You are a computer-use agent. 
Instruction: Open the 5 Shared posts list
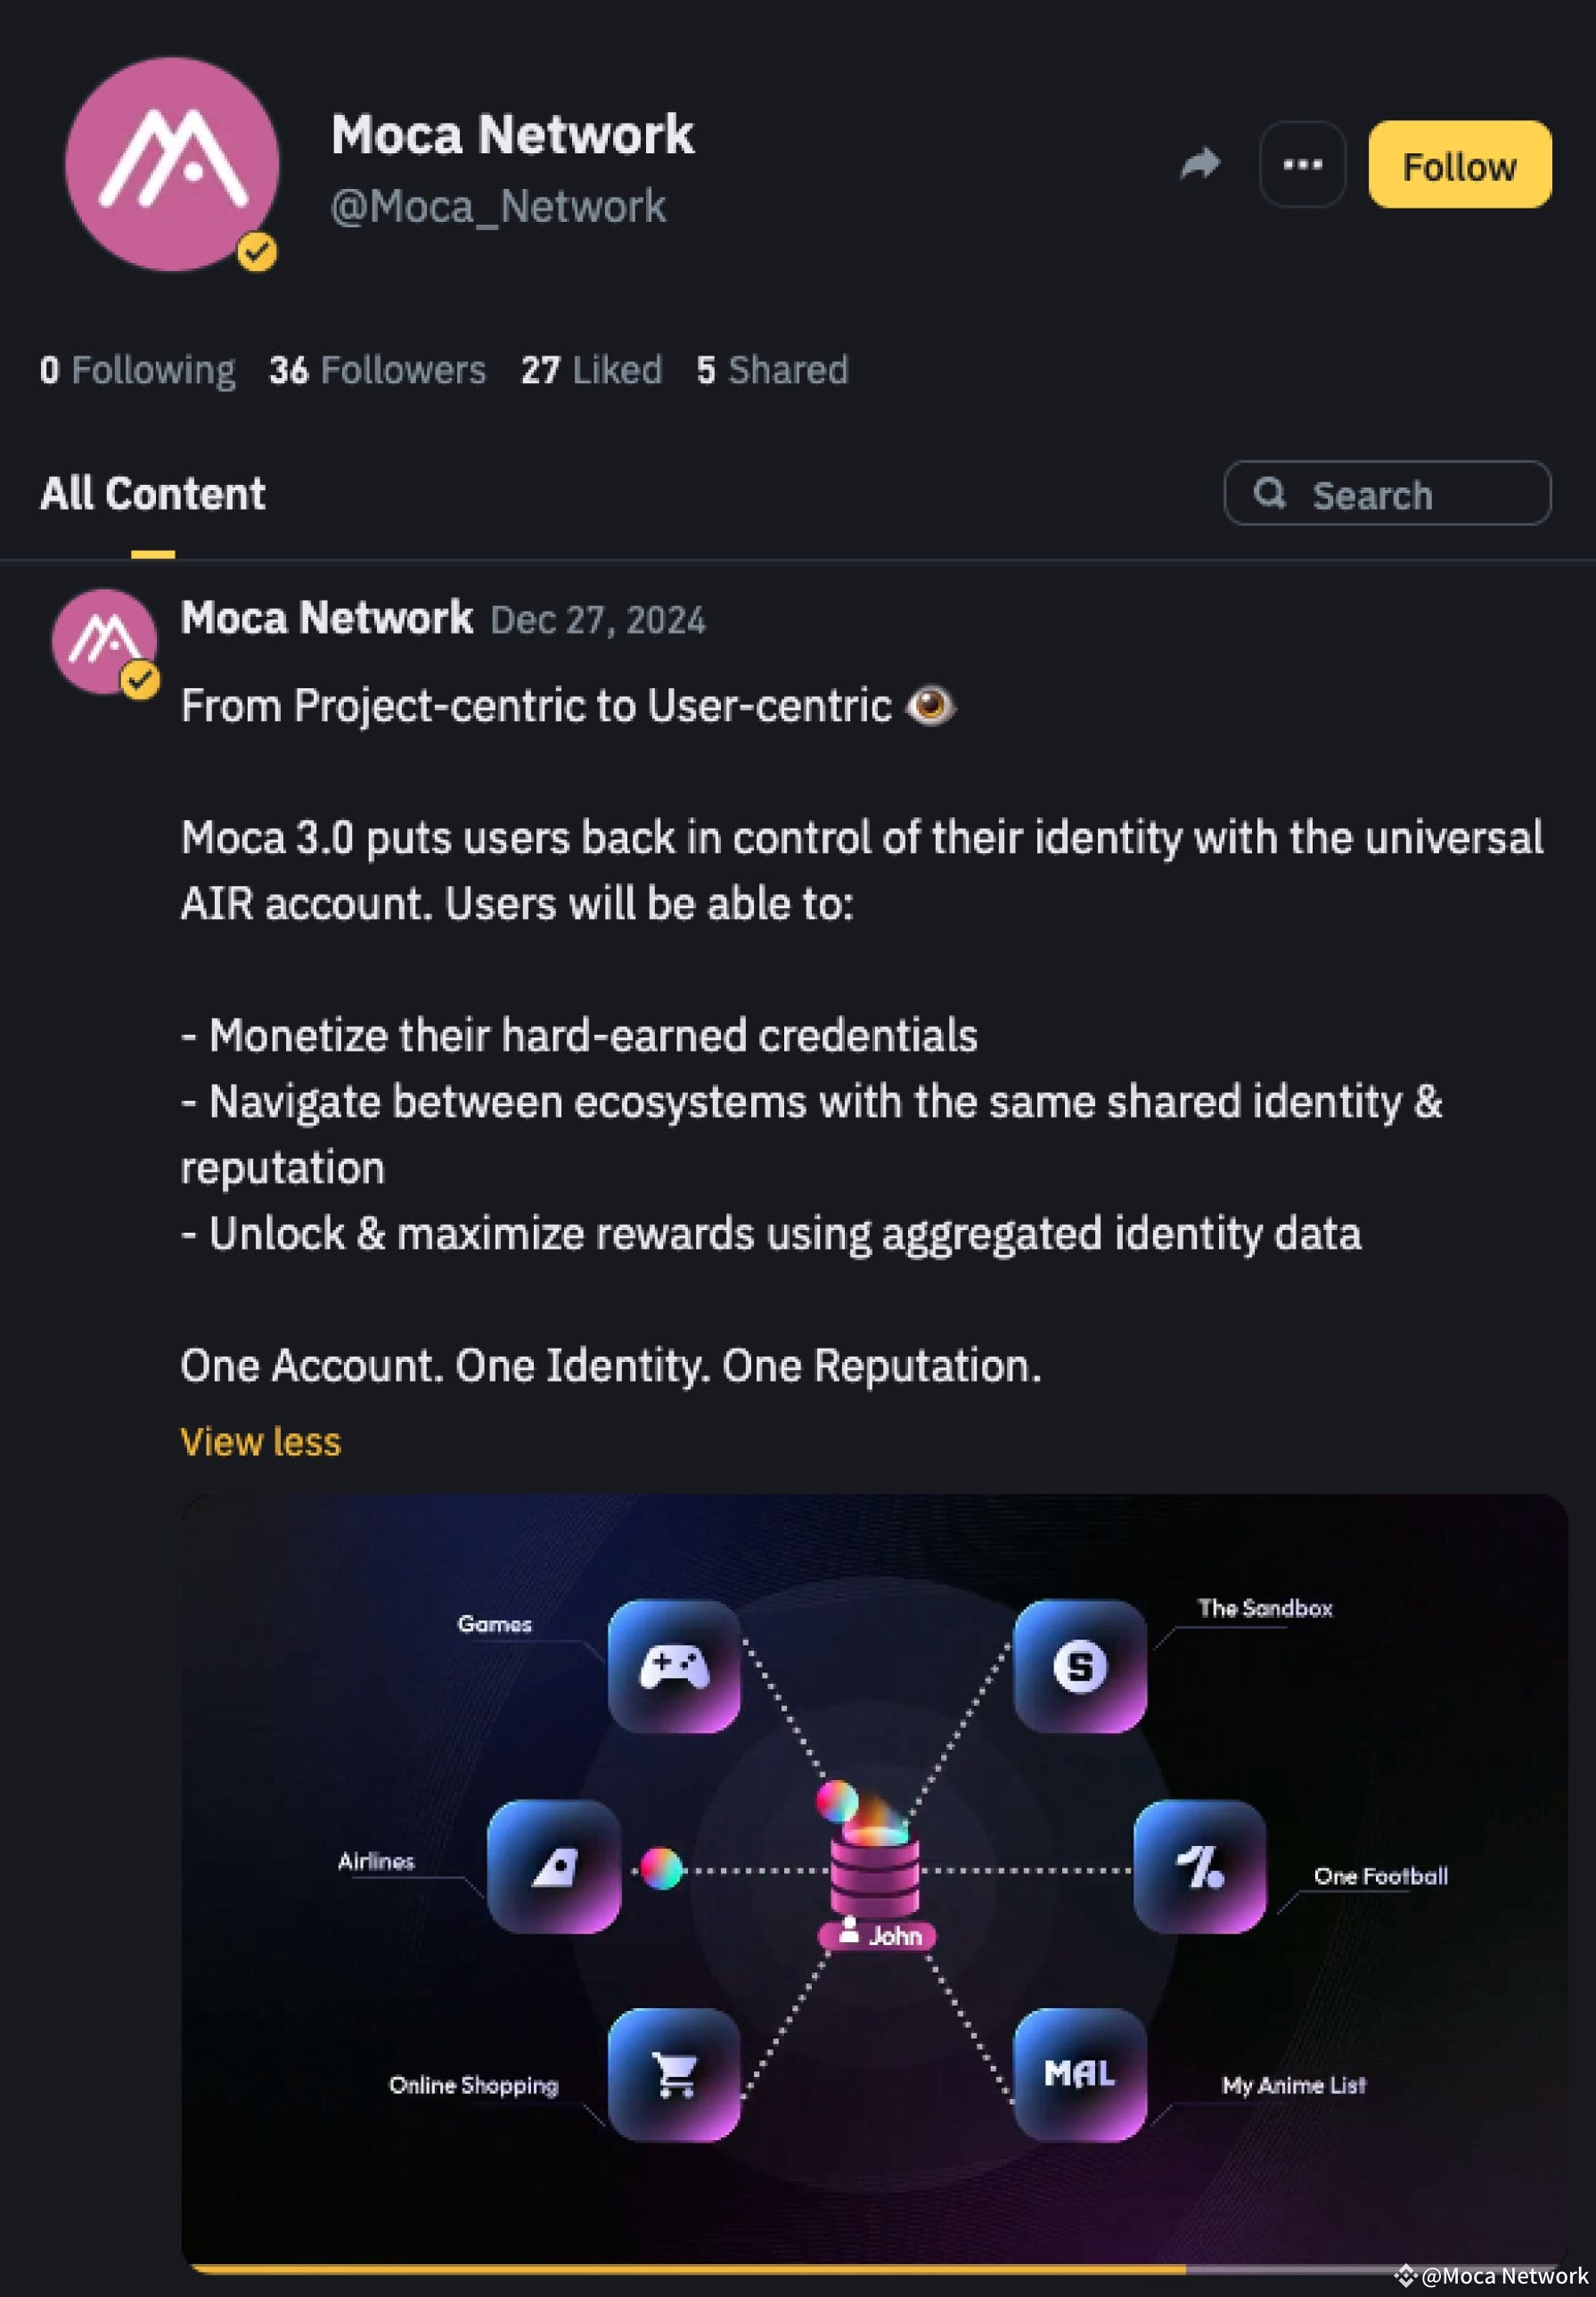[773, 370]
